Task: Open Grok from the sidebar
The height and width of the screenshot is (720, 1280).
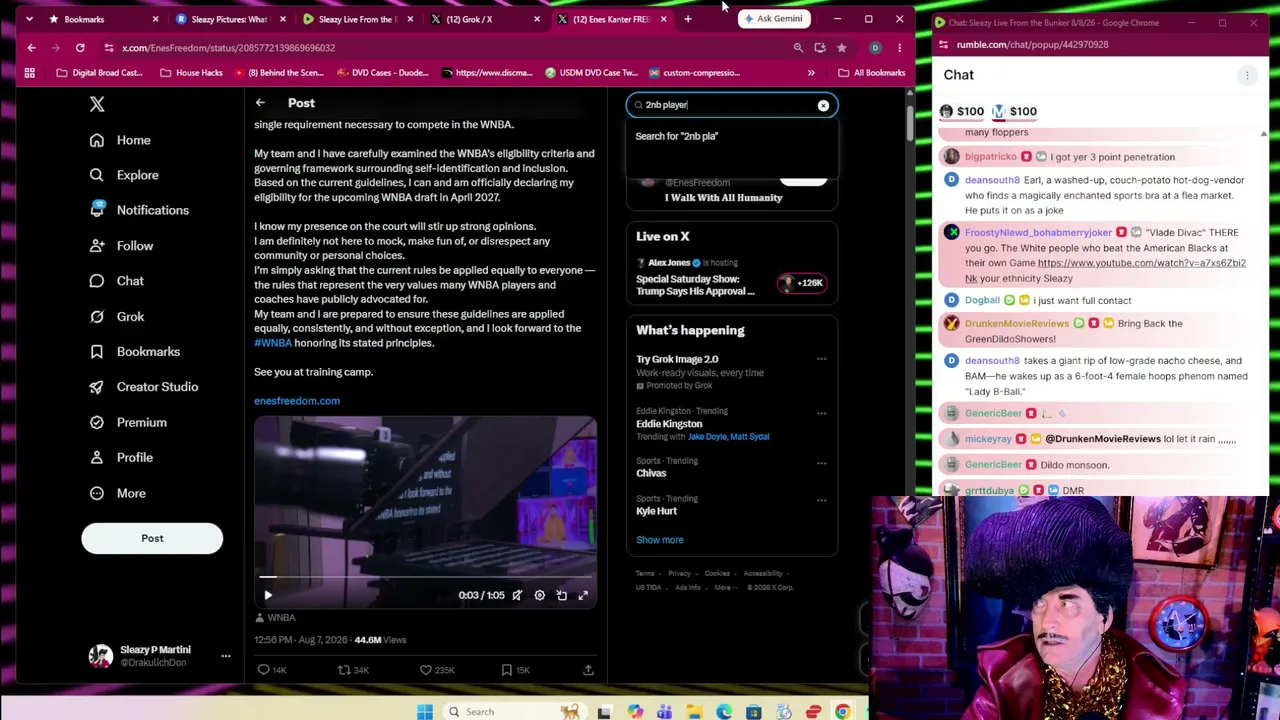Action: coord(117,316)
